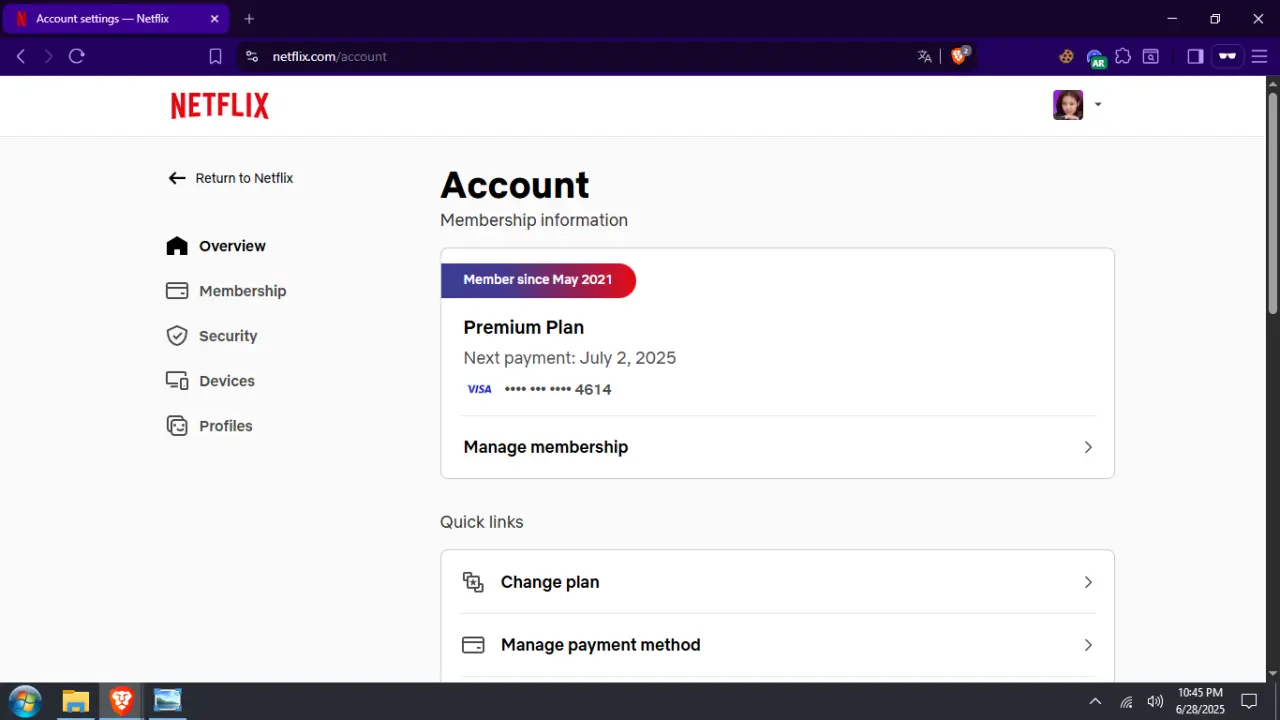Close the Account settings tab

pyautogui.click(x=215, y=19)
